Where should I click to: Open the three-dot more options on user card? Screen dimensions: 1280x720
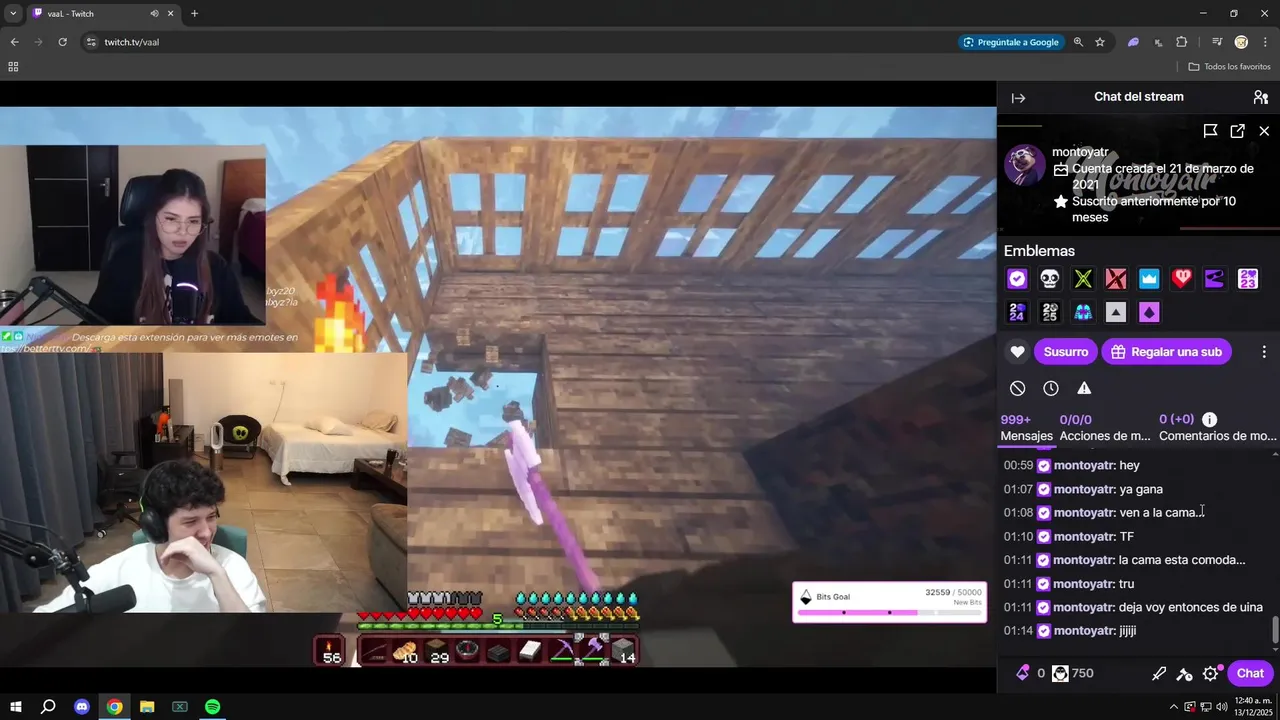pyautogui.click(x=1264, y=352)
